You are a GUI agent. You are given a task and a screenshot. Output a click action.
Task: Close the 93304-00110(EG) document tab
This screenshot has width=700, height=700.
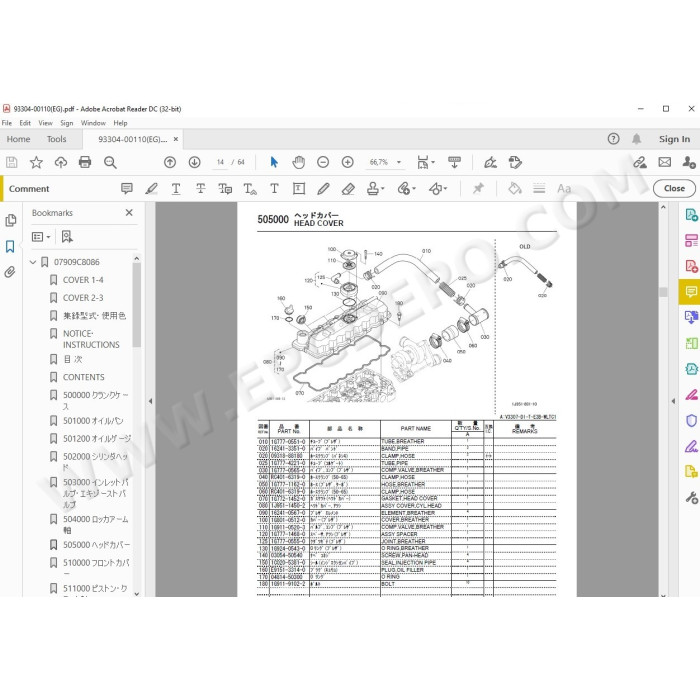pos(176,139)
